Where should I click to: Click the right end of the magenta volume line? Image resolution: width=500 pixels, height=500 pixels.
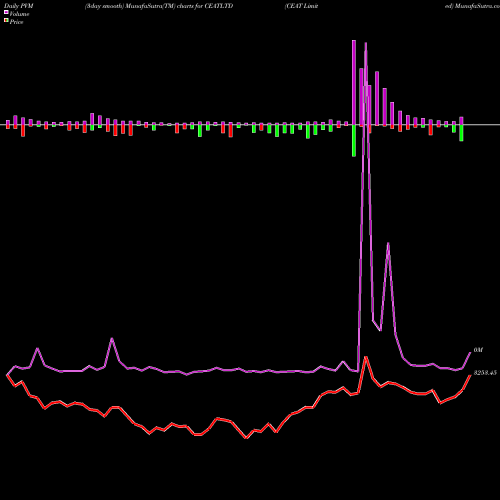[x=470, y=353]
